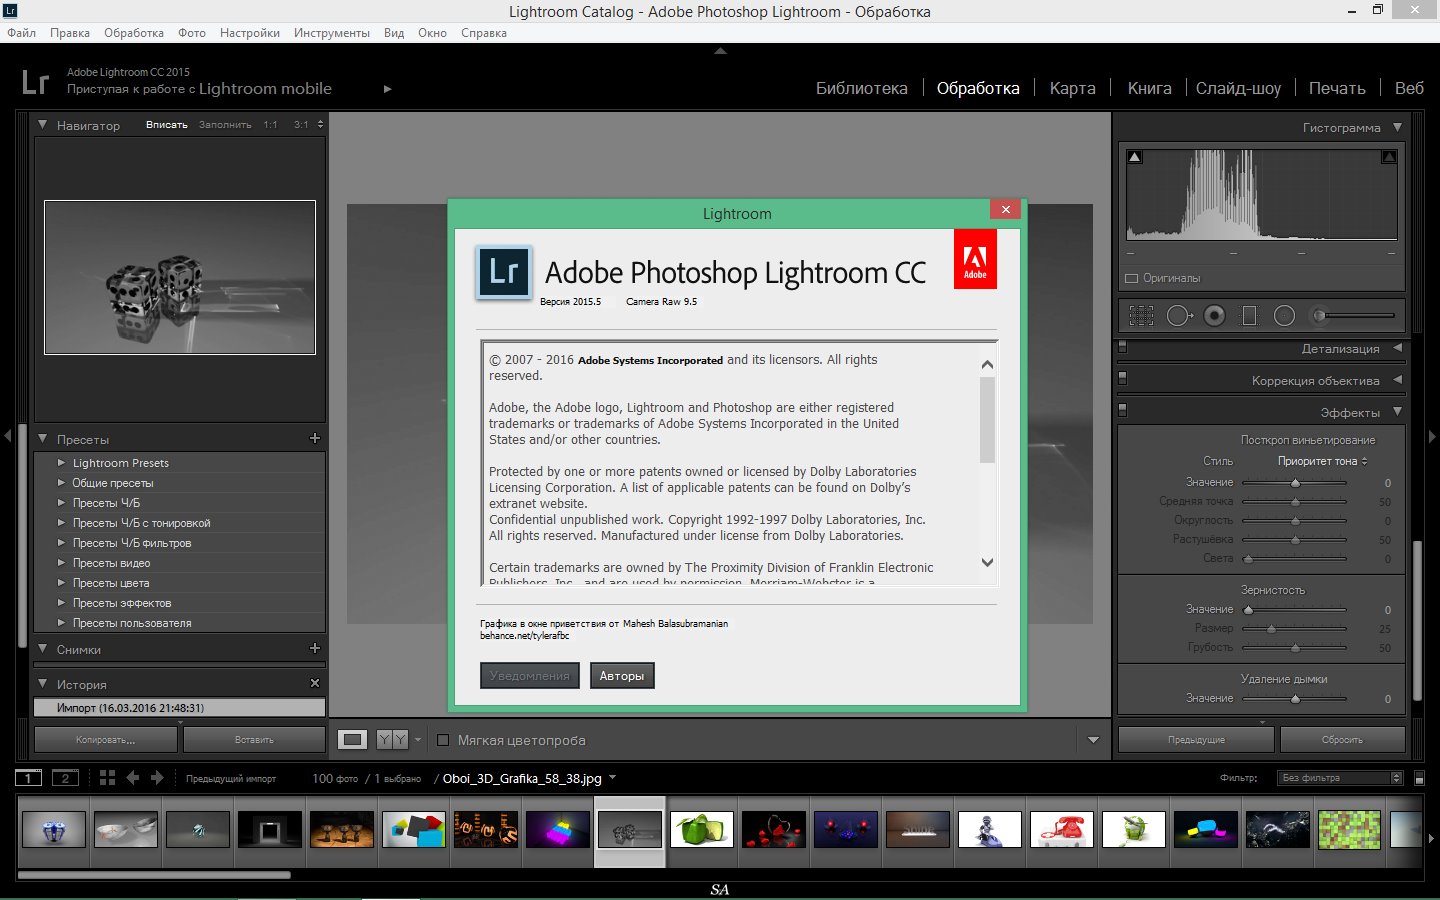
Task: Select the Spot Removal tool
Action: (x=1179, y=316)
